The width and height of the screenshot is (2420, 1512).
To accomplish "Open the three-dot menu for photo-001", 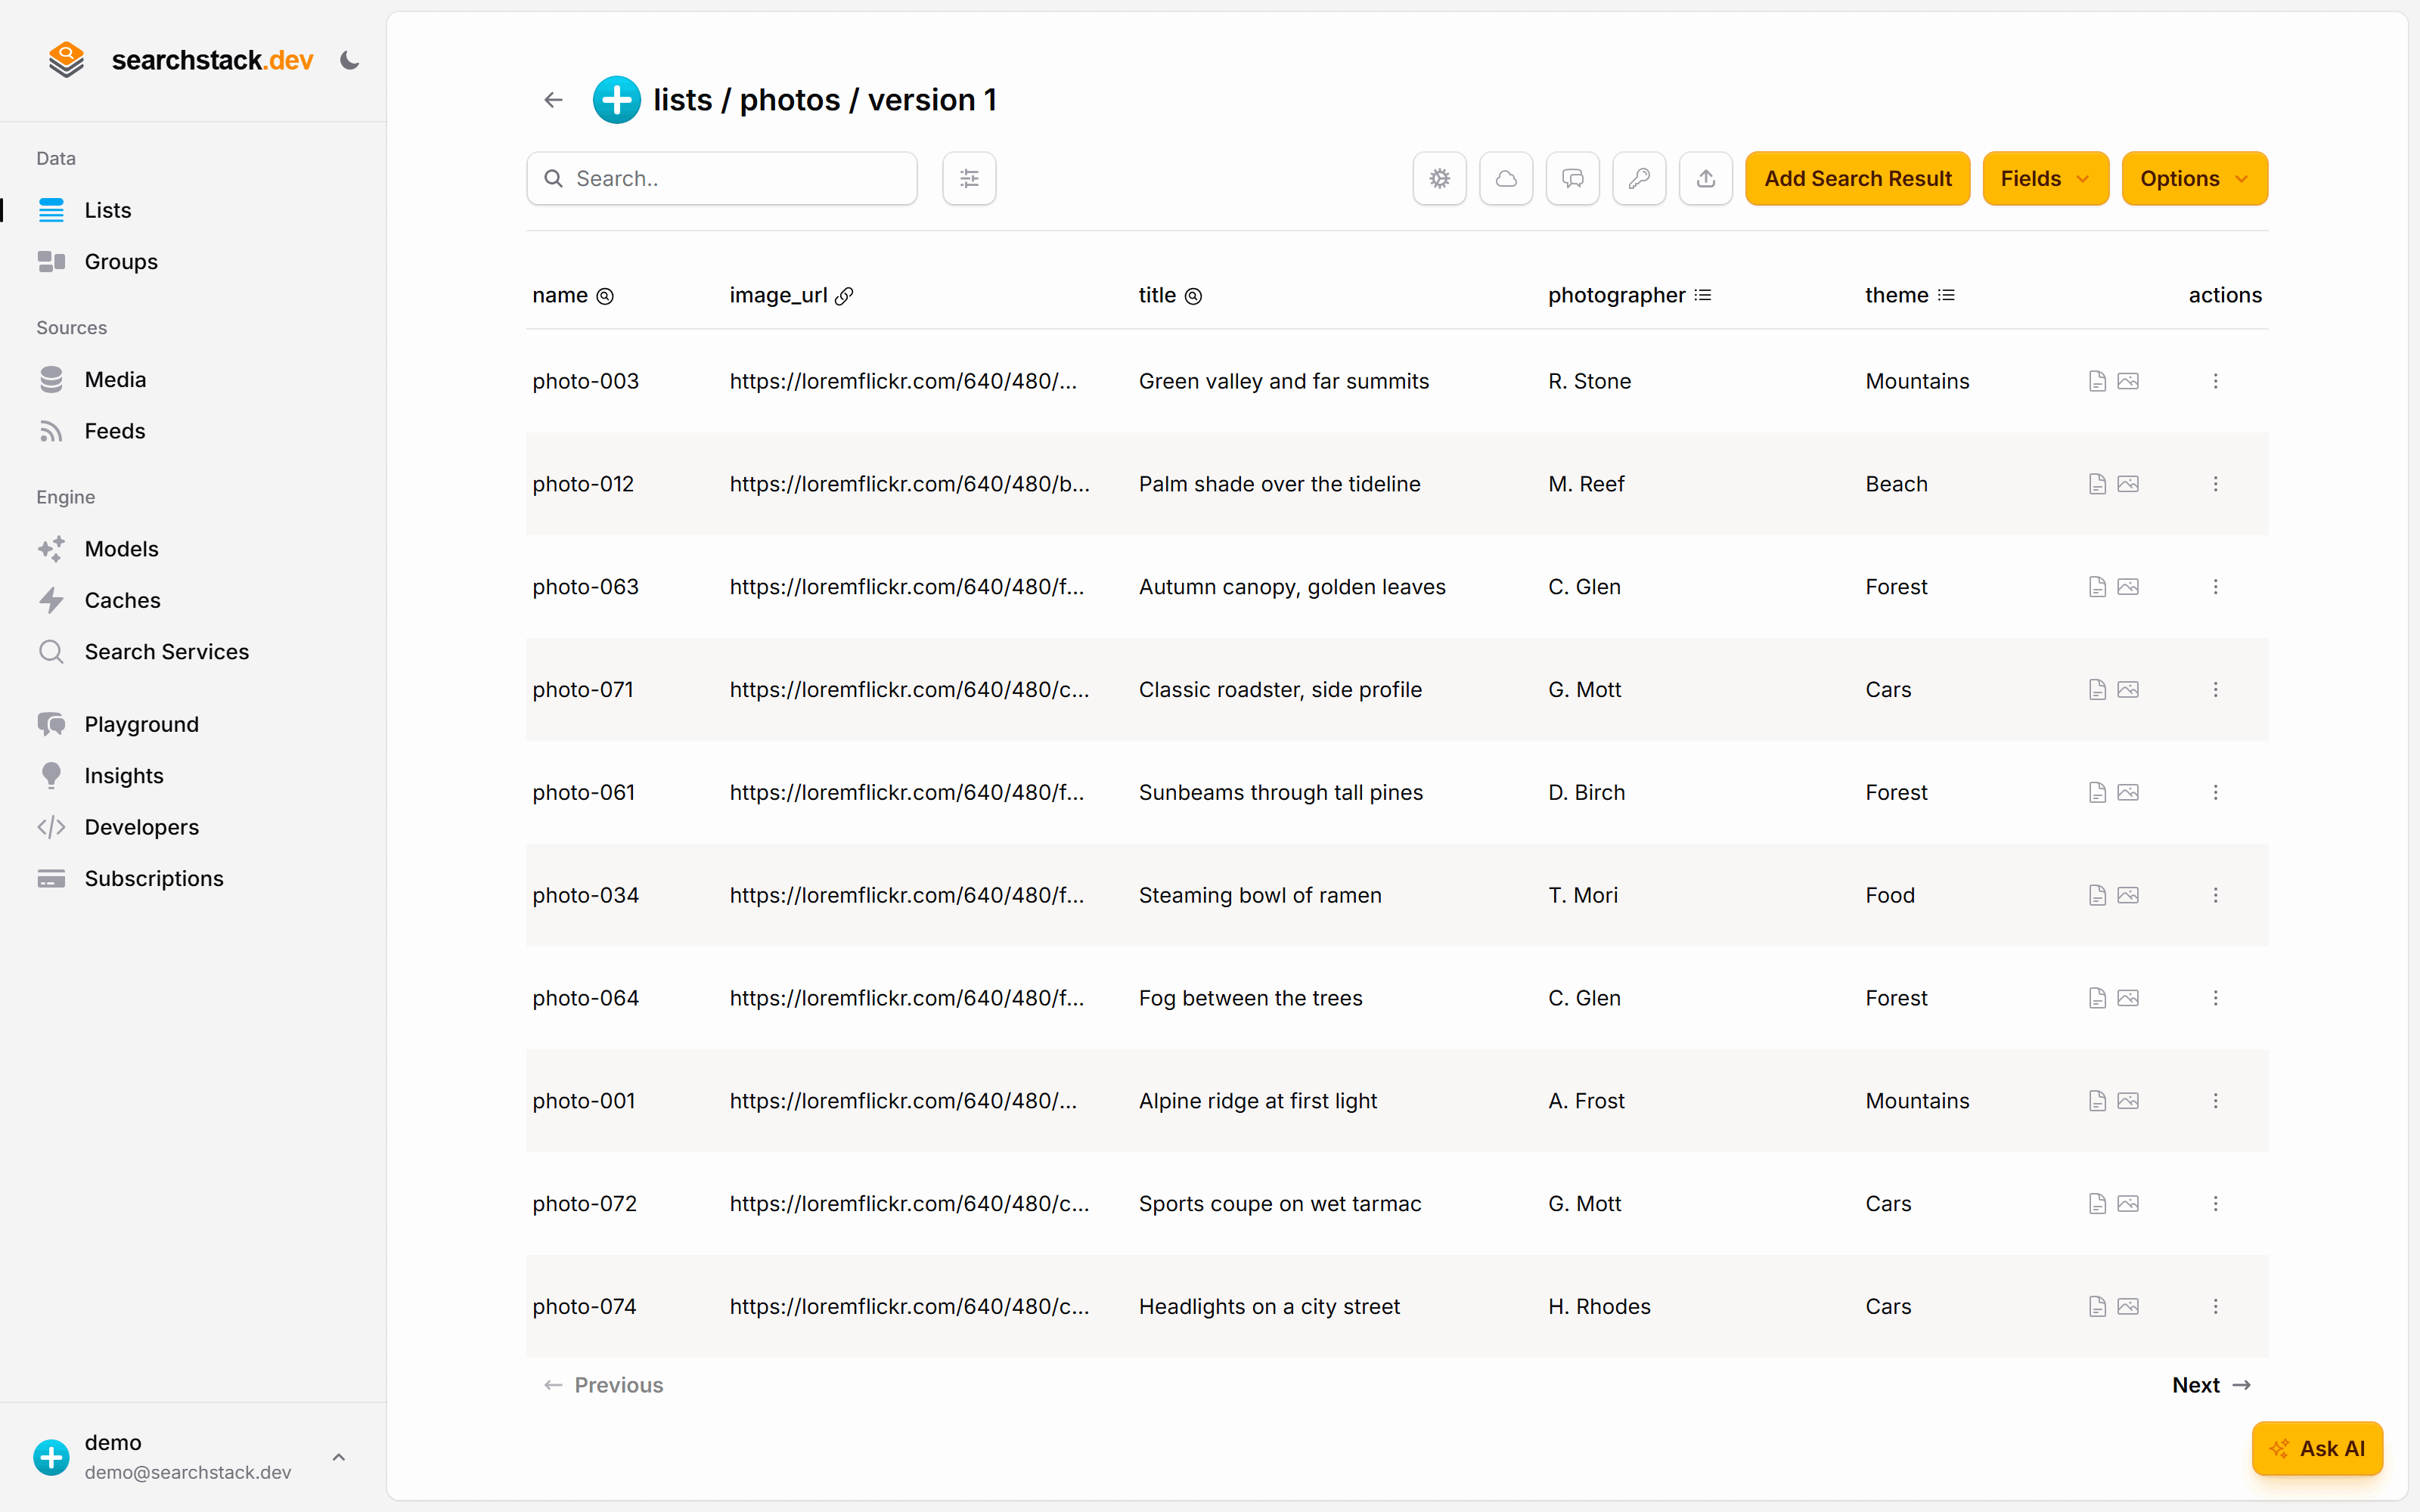I will tap(2215, 1101).
